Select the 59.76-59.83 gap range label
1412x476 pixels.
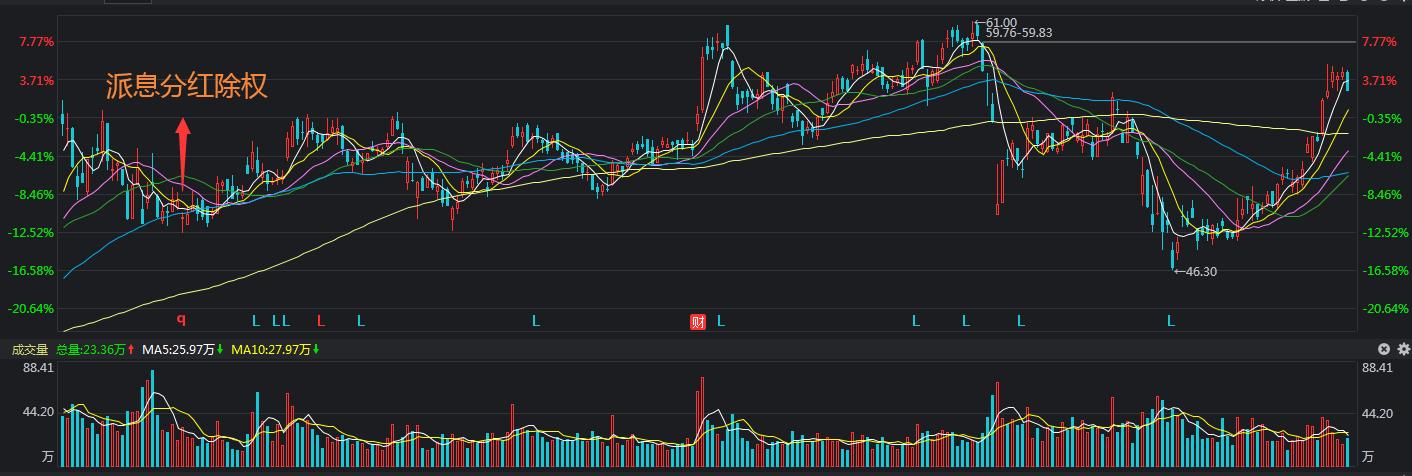[1018, 33]
